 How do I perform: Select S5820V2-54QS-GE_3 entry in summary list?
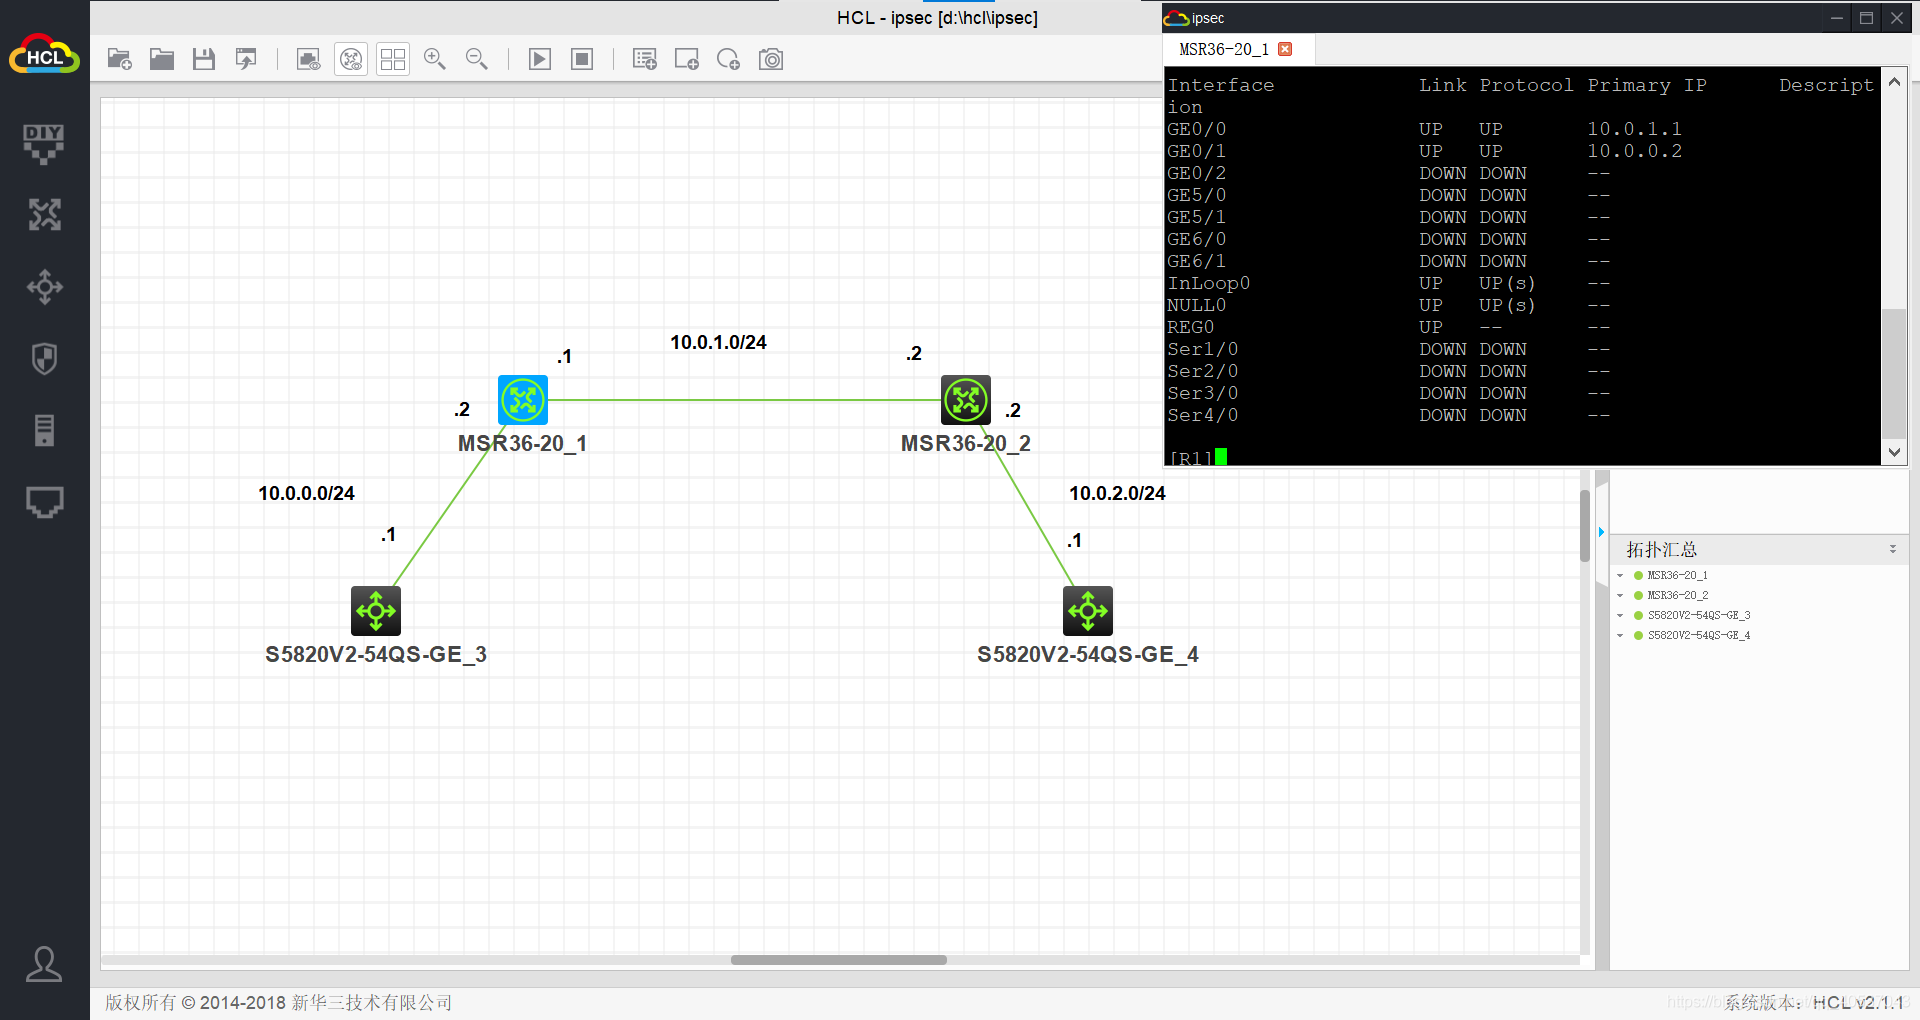click(x=1699, y=616)
